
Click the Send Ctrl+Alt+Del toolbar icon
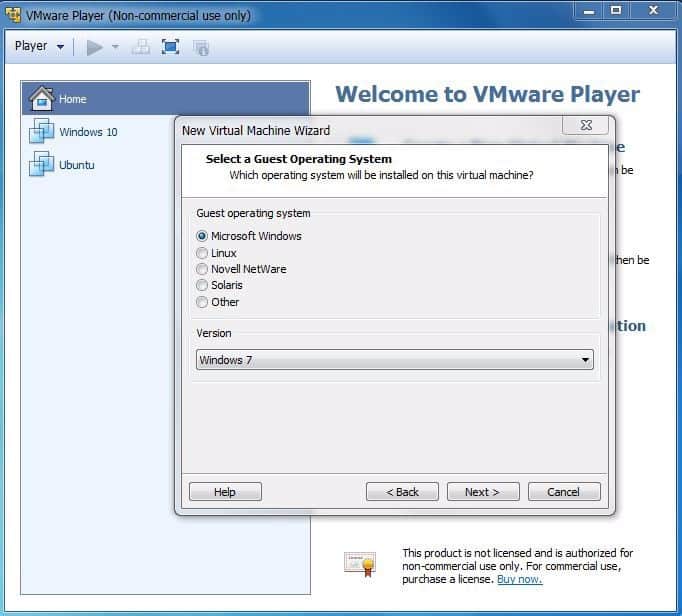tap(141, 47)
